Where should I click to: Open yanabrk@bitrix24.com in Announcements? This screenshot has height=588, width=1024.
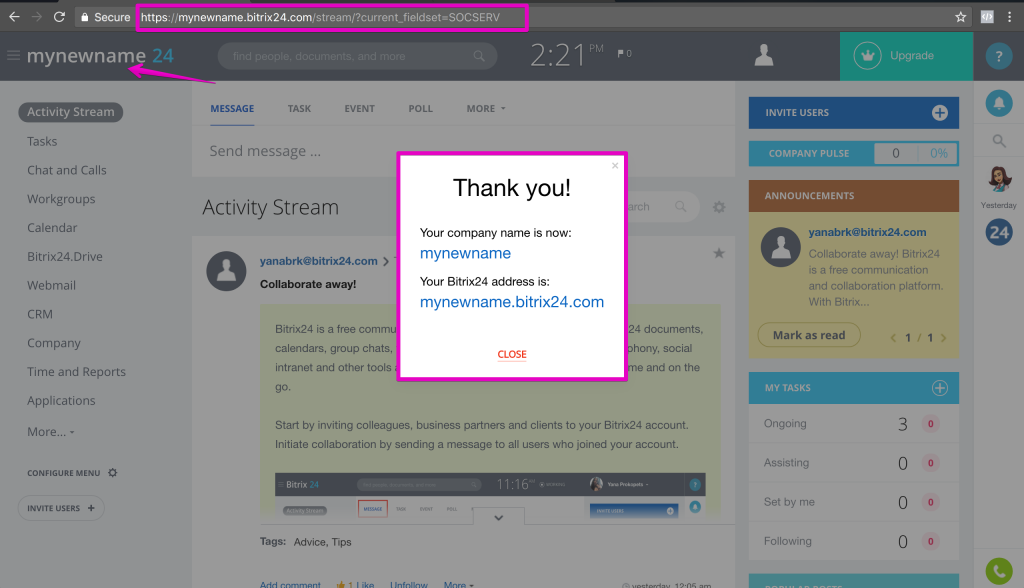867,232
